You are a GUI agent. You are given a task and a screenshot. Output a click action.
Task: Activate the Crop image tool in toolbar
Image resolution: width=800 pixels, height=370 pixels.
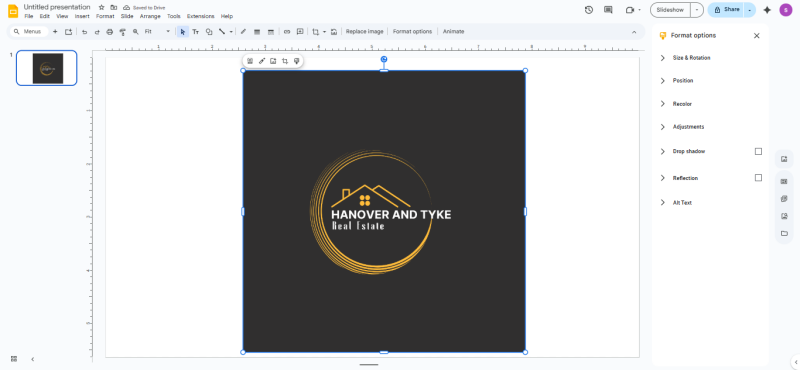(315, 32)
